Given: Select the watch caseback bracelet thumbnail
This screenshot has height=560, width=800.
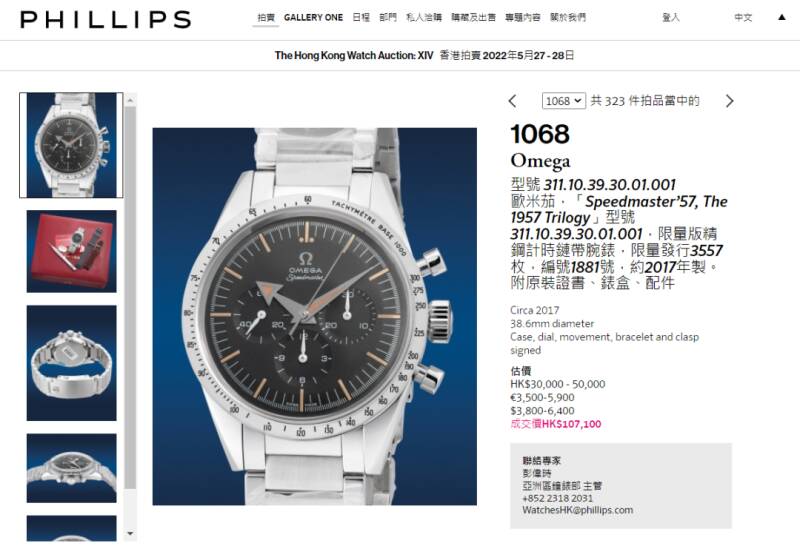Looking at the screenshot, I should (x=71, y=363).
